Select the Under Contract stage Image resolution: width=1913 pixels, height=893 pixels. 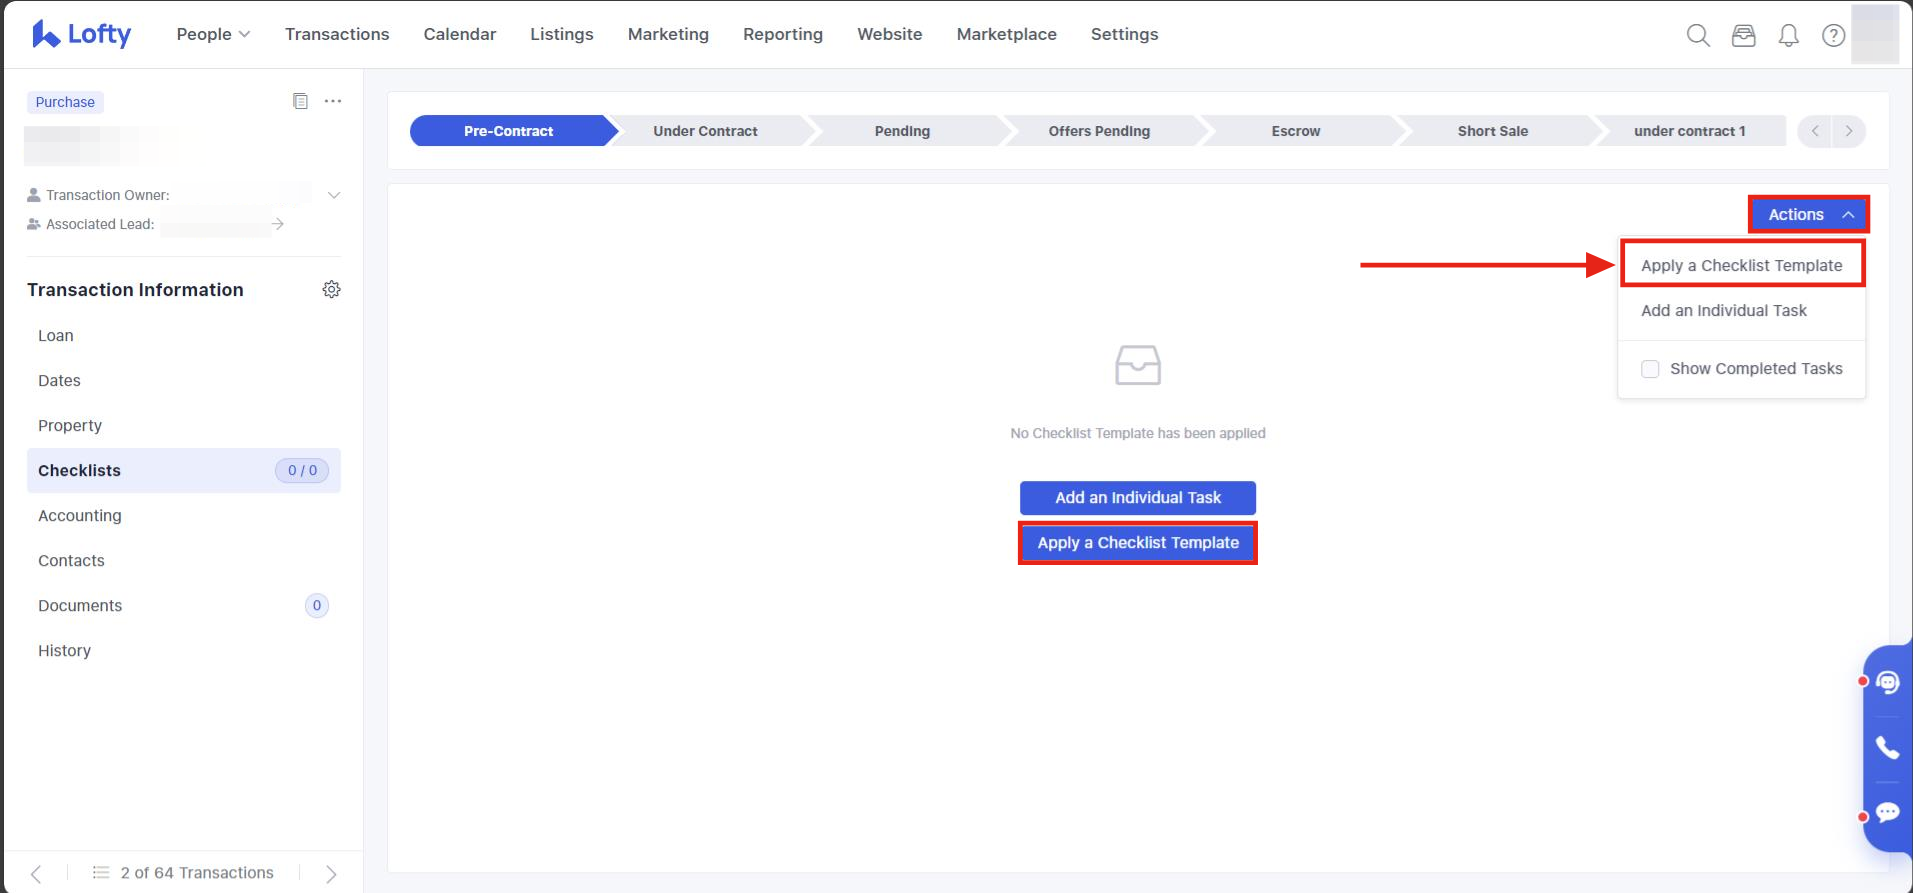click(x=705, y=131)
